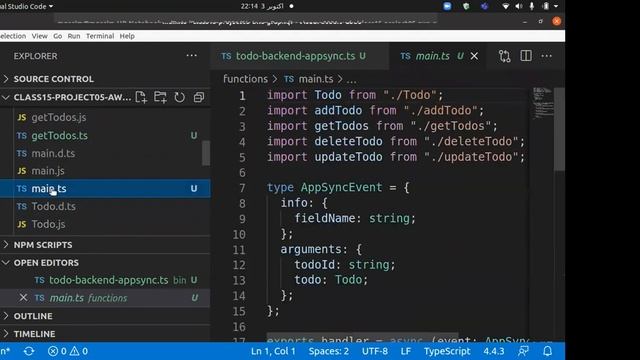The width and height of the screenshot is (640, 360).
Task: Click the battery indicator in top bar
Action: 546,6
